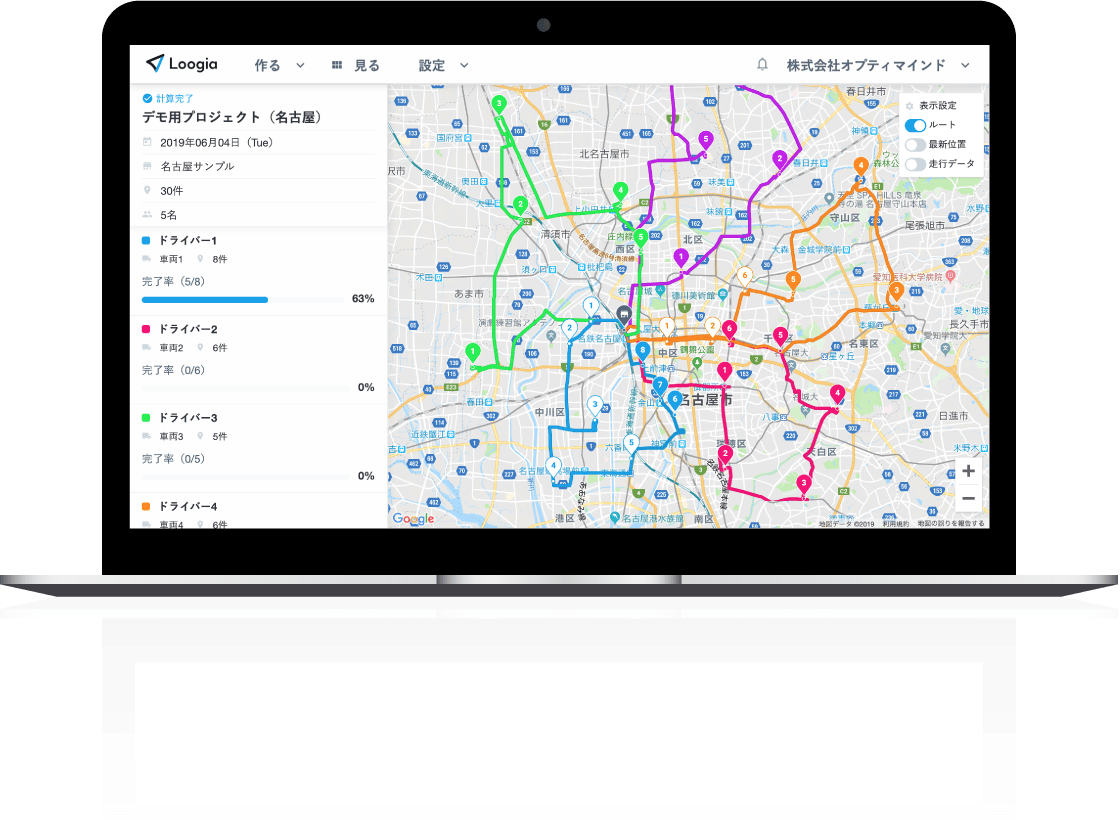The width and height of the screenshot is (1120, 820).
Task: Enable the 最新位置 toggle
Action: pos(915,144)
